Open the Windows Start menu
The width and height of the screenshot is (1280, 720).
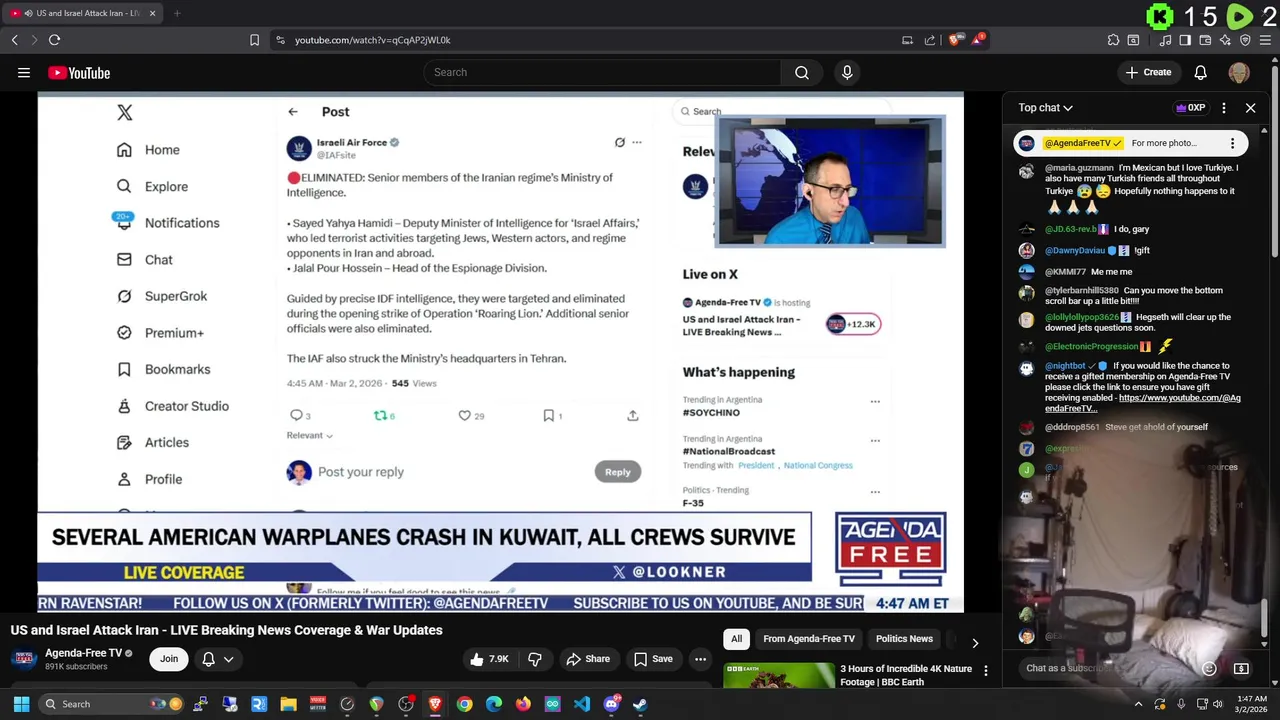pyautogui.click(x=21, y=704)
